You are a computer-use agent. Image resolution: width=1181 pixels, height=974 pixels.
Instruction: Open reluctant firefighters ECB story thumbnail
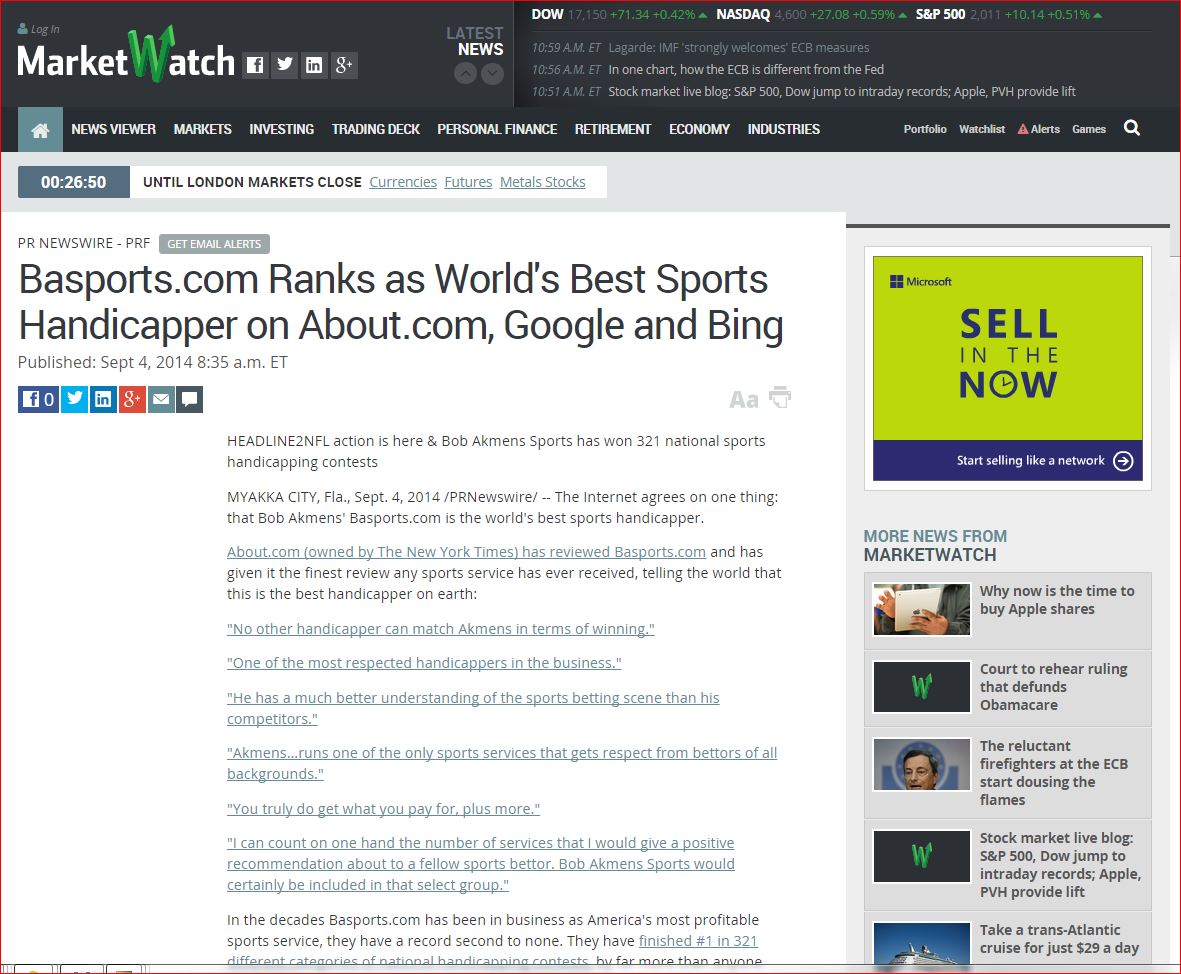[x=922, y=764]
